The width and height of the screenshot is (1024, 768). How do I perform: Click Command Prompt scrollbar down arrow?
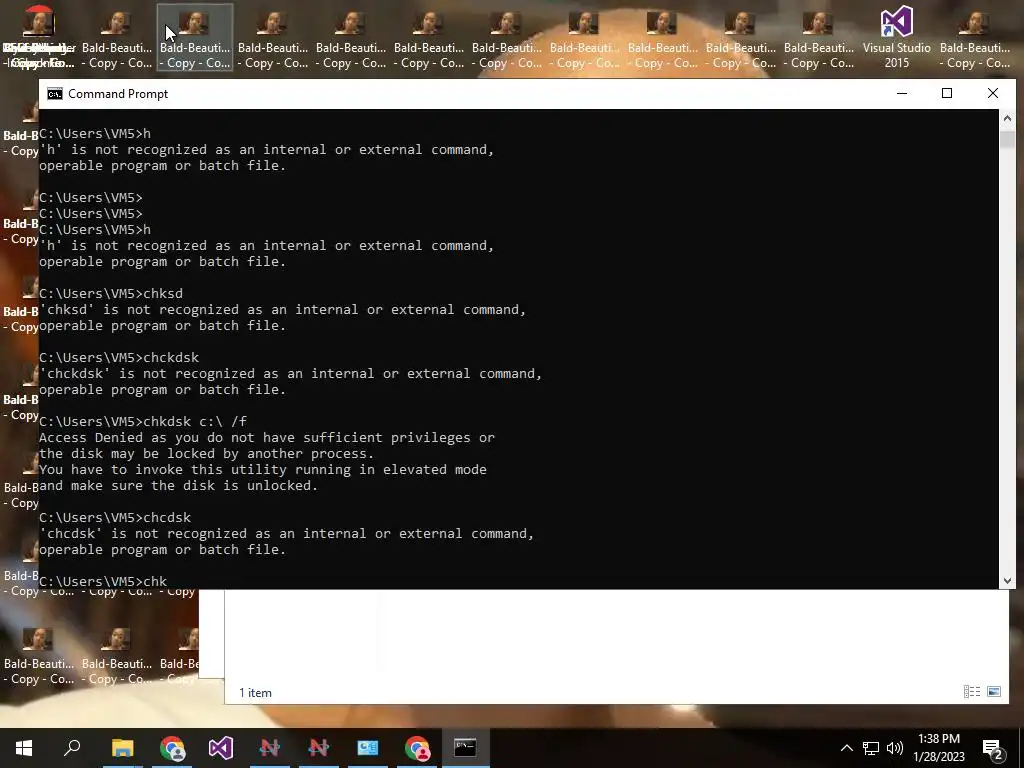click(x=1007, y=580)
